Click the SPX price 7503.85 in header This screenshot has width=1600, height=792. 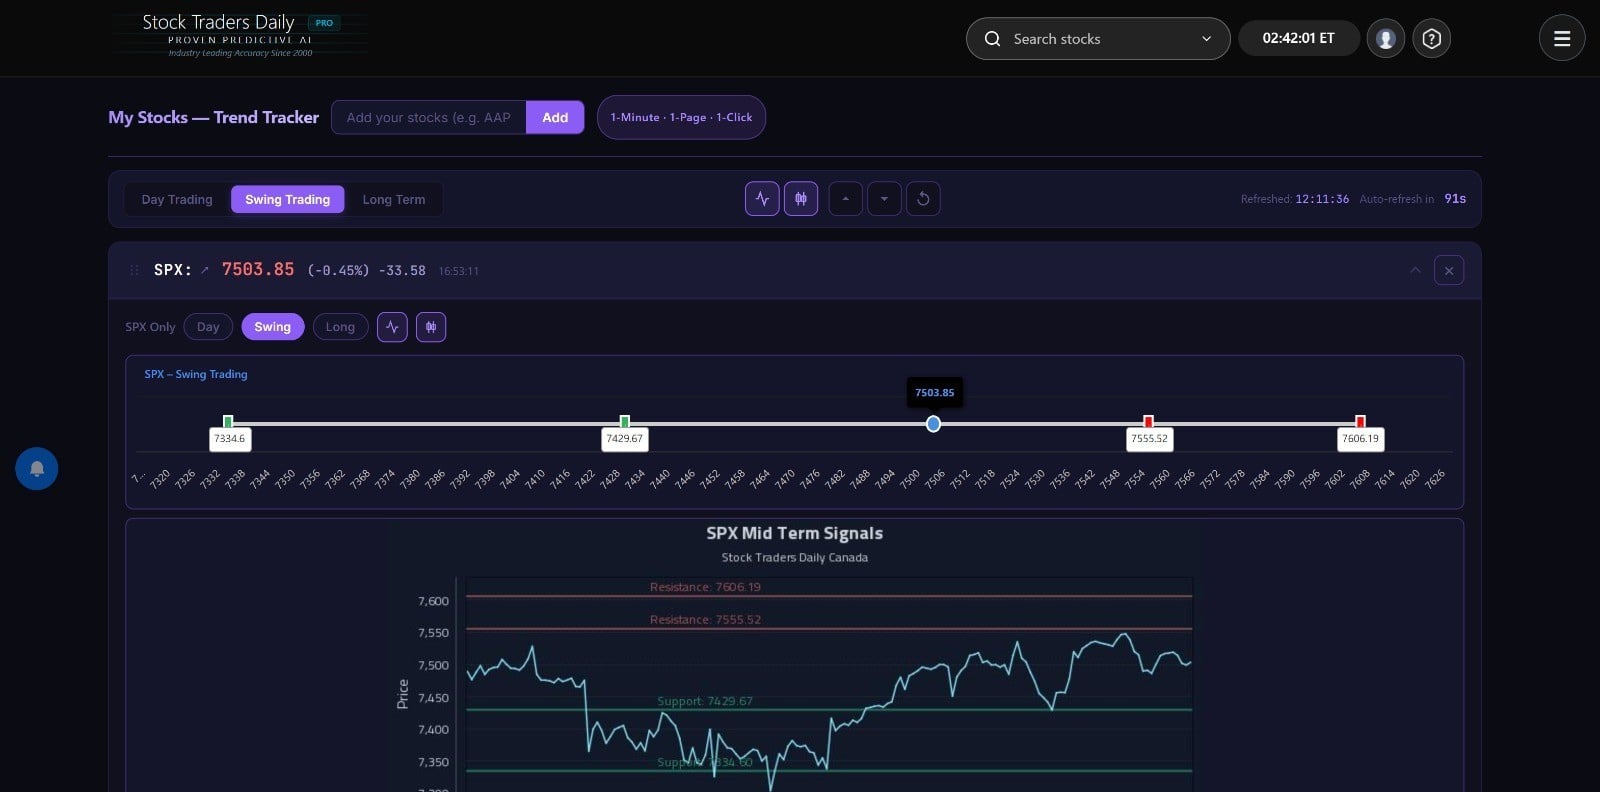point(258,269)
